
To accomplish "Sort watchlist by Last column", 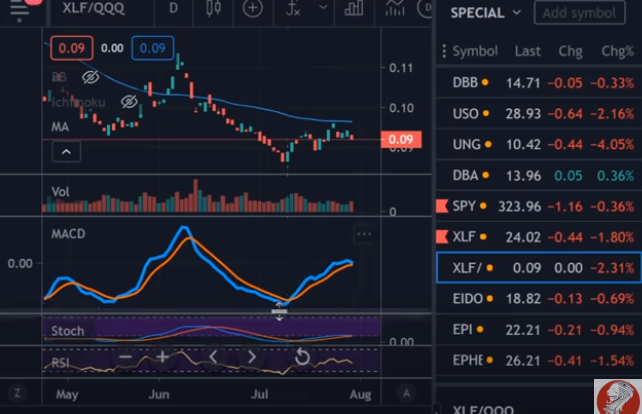I will tap(527, 51).
